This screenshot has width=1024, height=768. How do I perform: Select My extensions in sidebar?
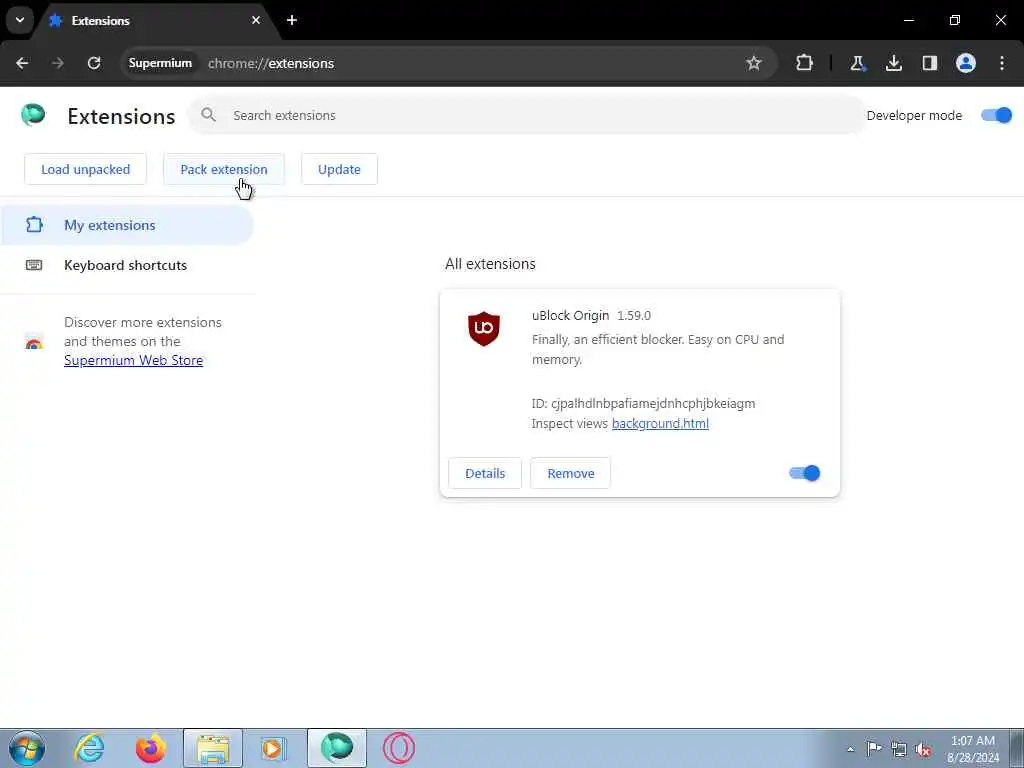pyautogui.click(x=127, y=225)
